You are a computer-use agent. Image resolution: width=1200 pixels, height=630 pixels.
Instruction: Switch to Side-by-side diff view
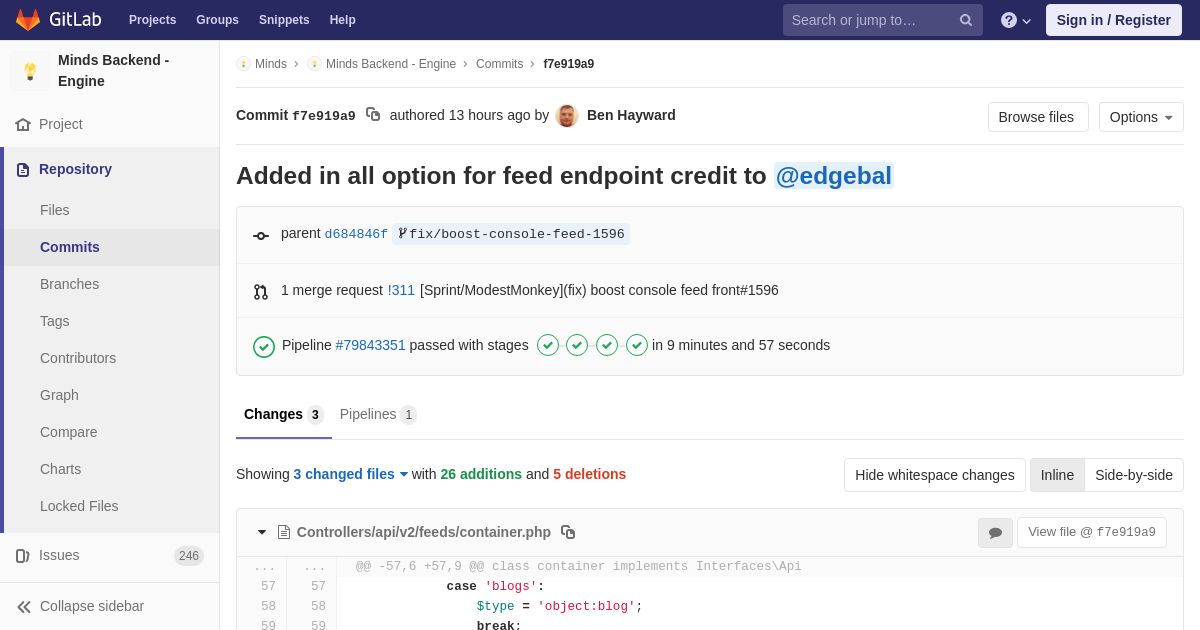click(1133, 475)
